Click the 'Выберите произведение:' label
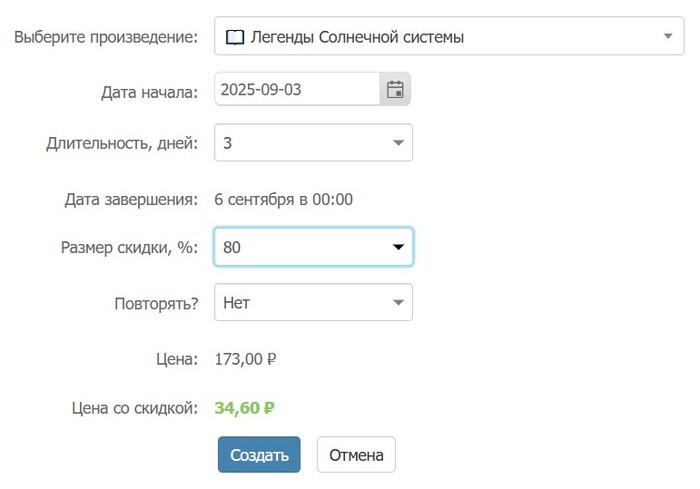Image resolution: width=700 pixels, height=489 pixels. (105, 38)
